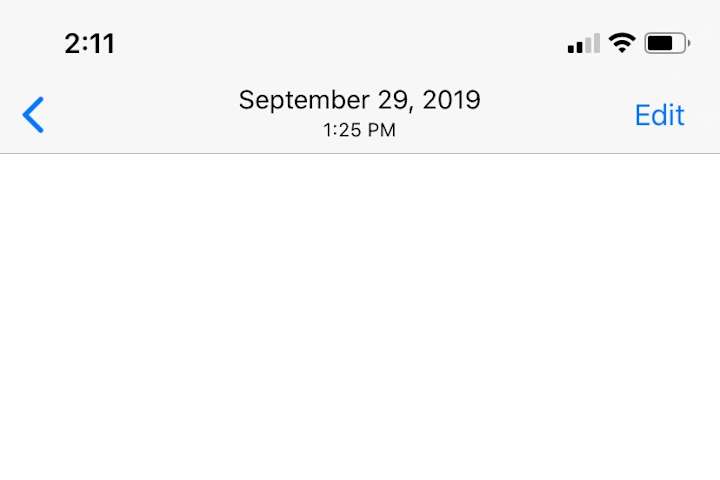Click the cellular signal bars icon
This screenshot has height=480, width=720.
tap(584, 43)
